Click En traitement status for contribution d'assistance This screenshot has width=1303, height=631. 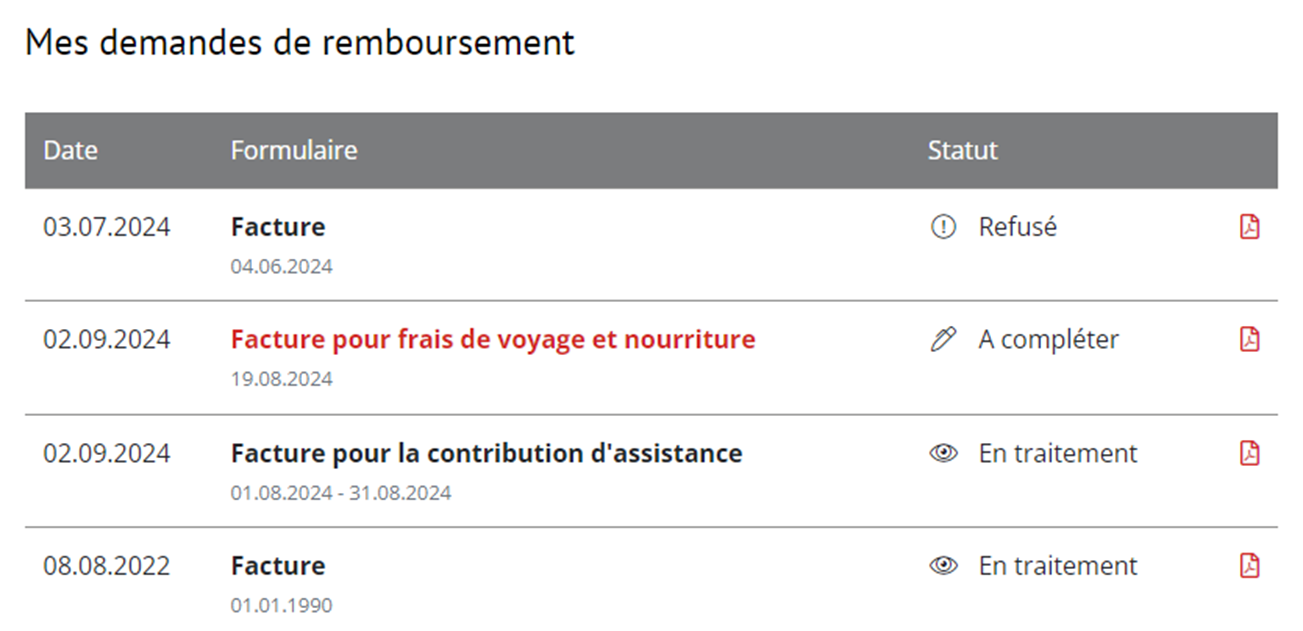click(1058, 453)
